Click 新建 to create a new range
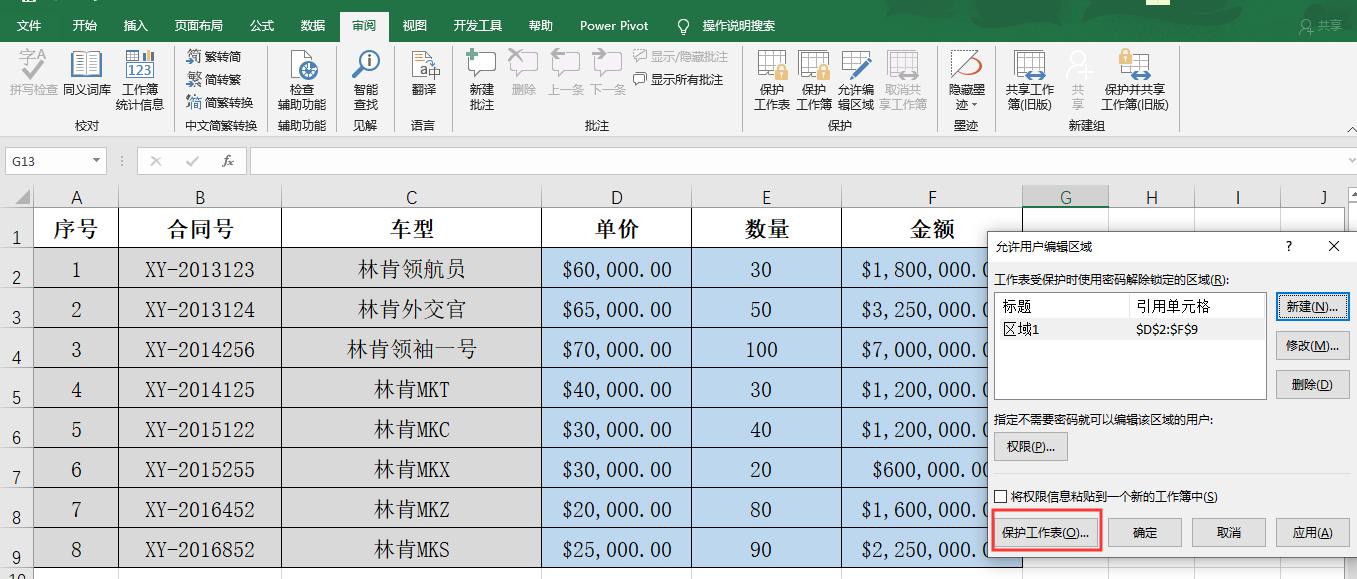Image resolution: width=1357 pixels, height=579 pixels. (x=1312, y=308)
